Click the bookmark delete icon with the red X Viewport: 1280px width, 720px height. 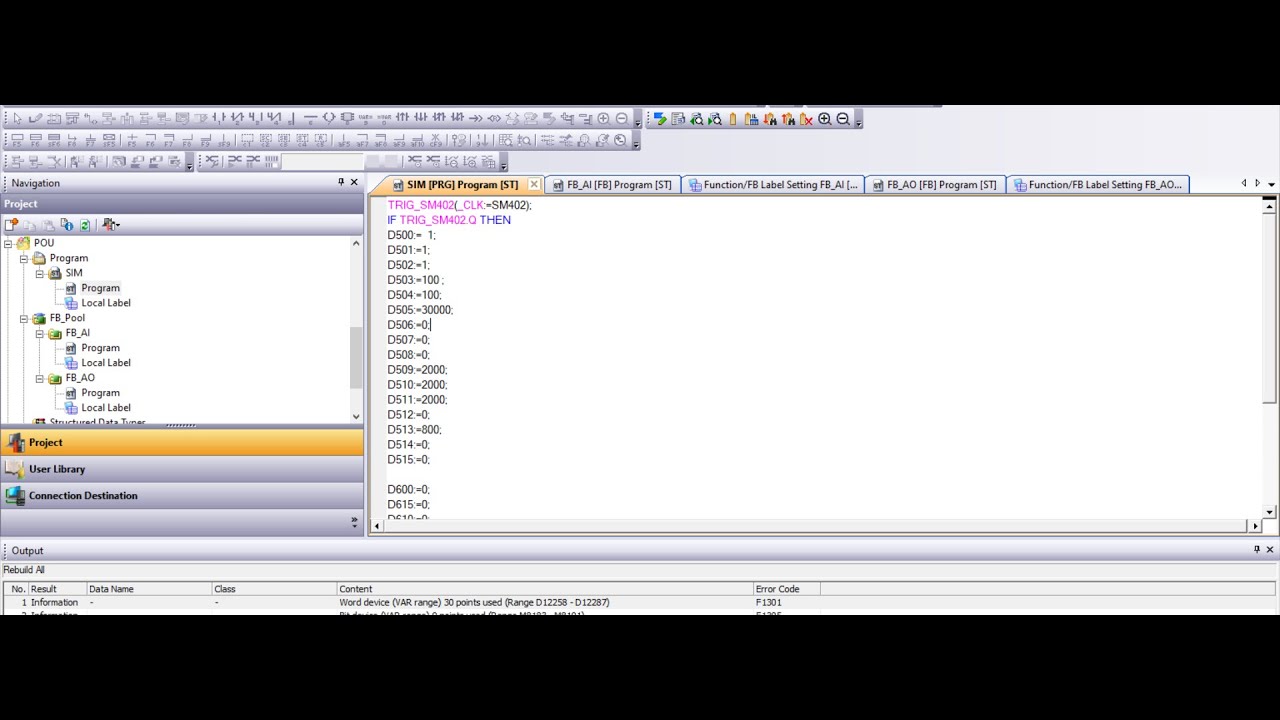[806, 119]
